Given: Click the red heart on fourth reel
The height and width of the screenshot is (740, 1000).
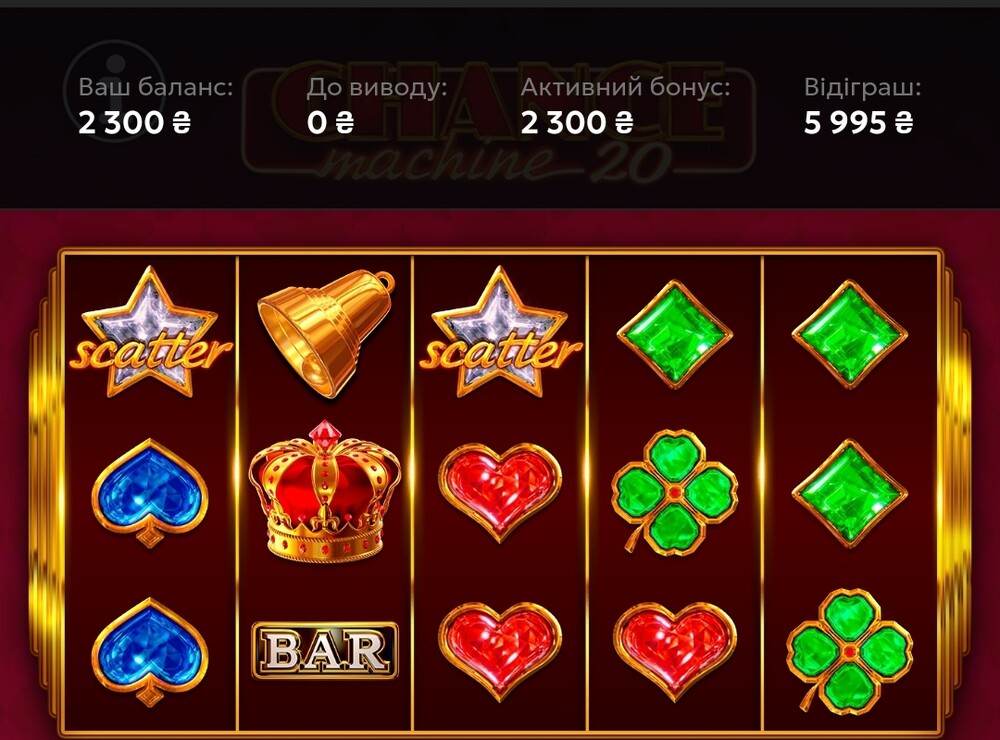Looking at the screenshot, I should (675, 650).
